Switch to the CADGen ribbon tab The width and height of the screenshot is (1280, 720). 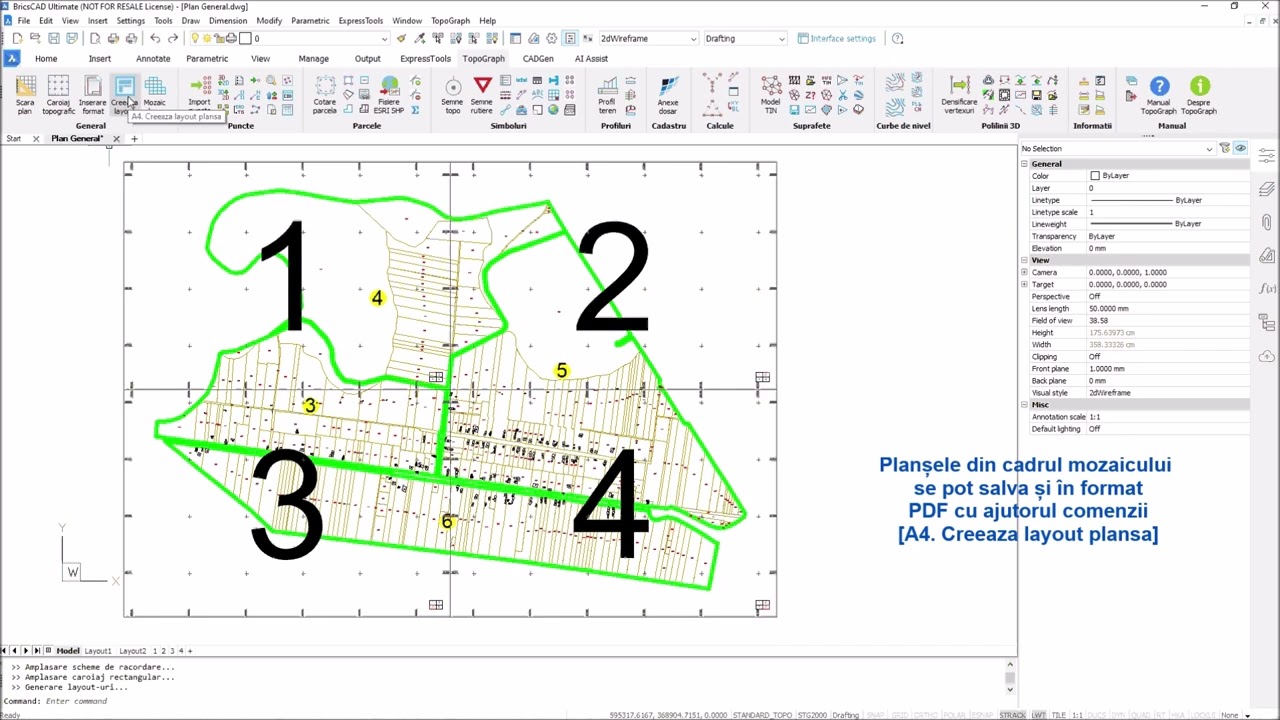coord(538,58)
